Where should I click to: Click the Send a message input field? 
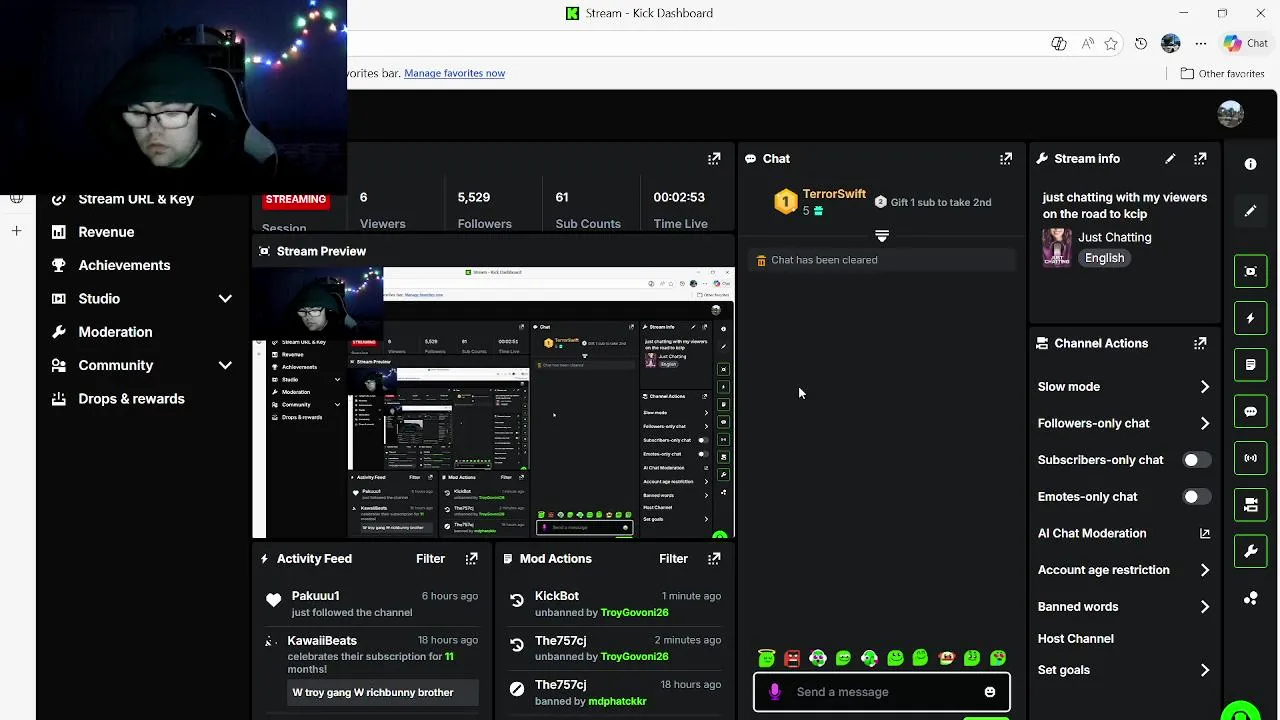(881, 692)
